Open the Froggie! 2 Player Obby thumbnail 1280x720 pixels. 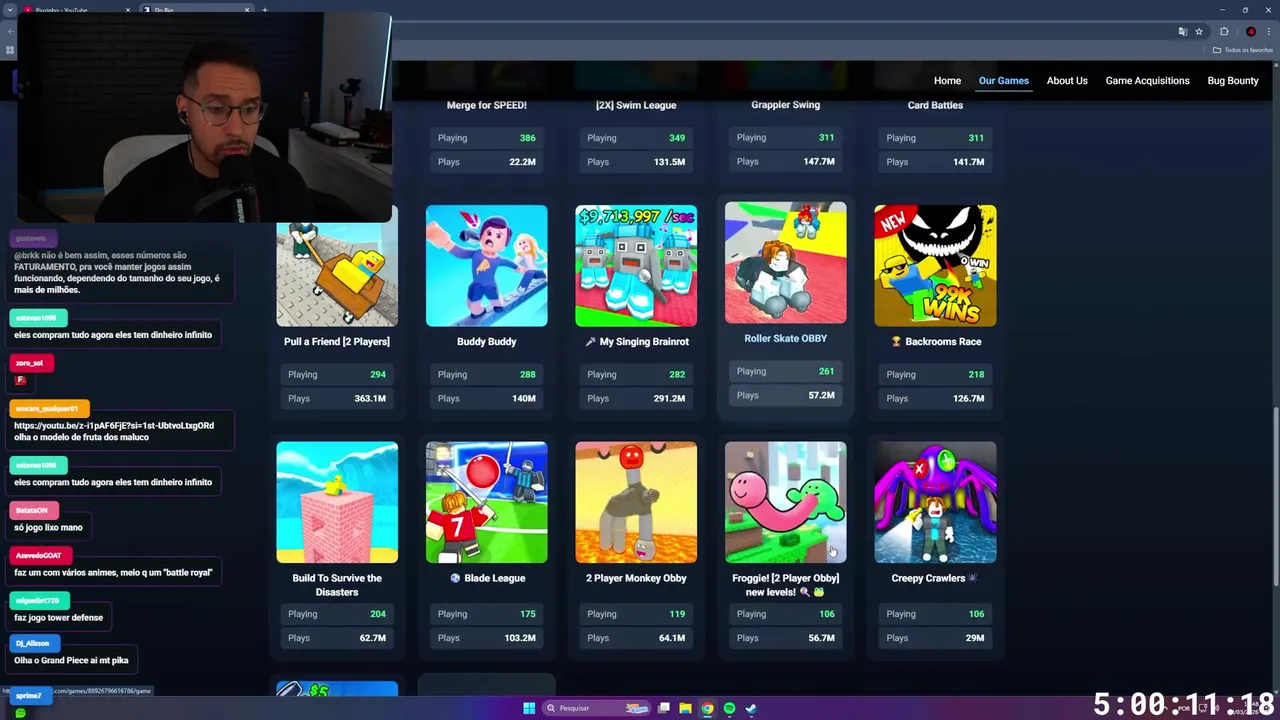785,502
